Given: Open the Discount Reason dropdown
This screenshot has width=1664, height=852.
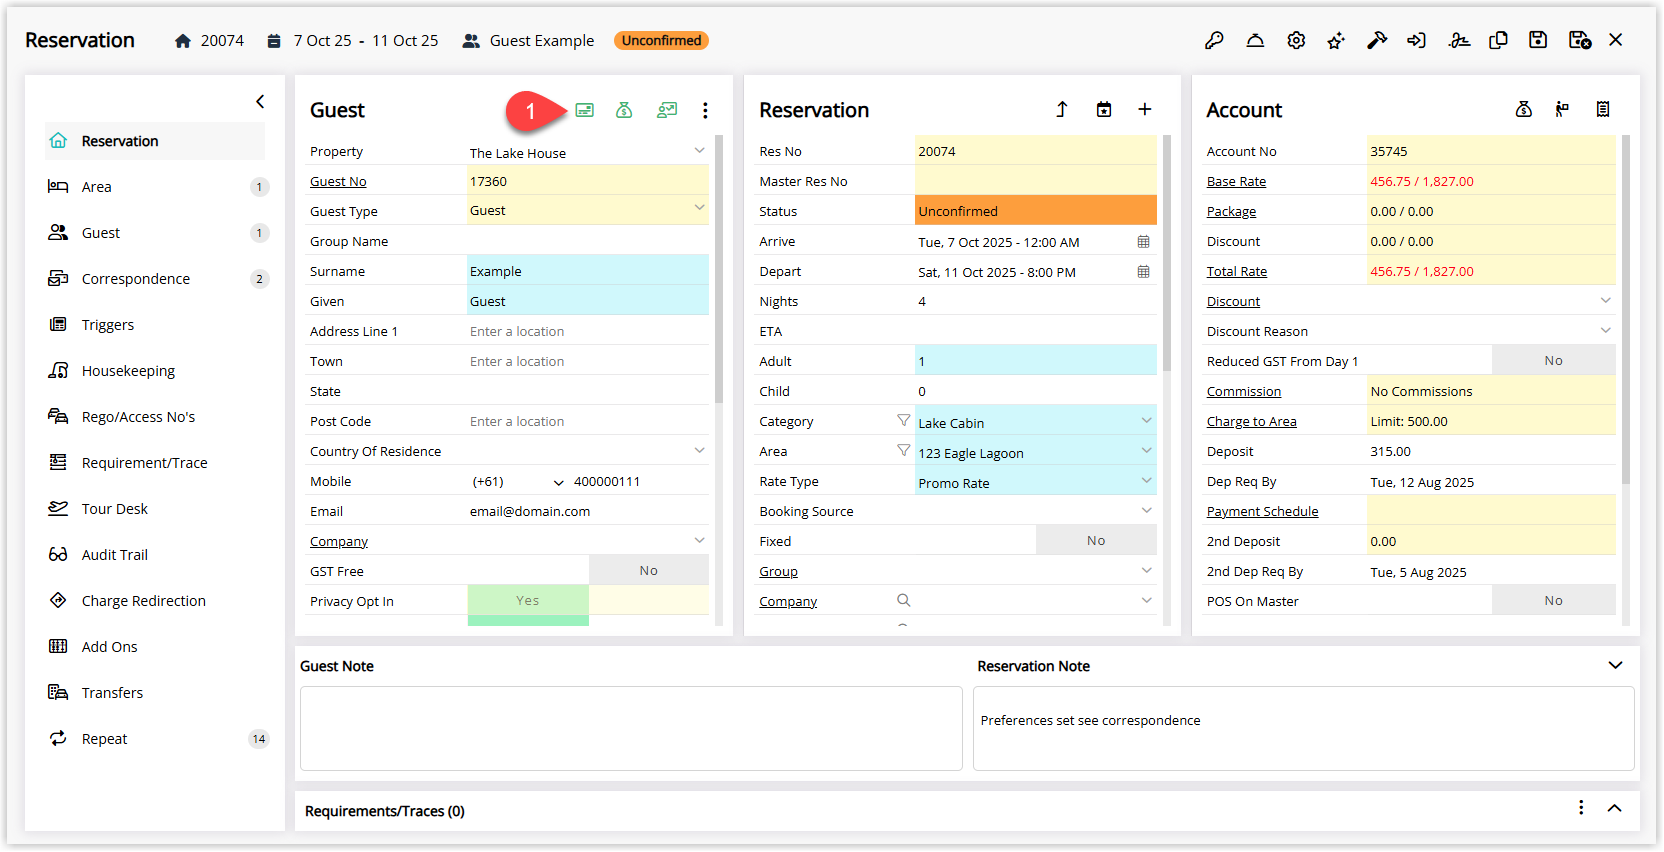Looking at the screenshot, I should coord(1605,330).
